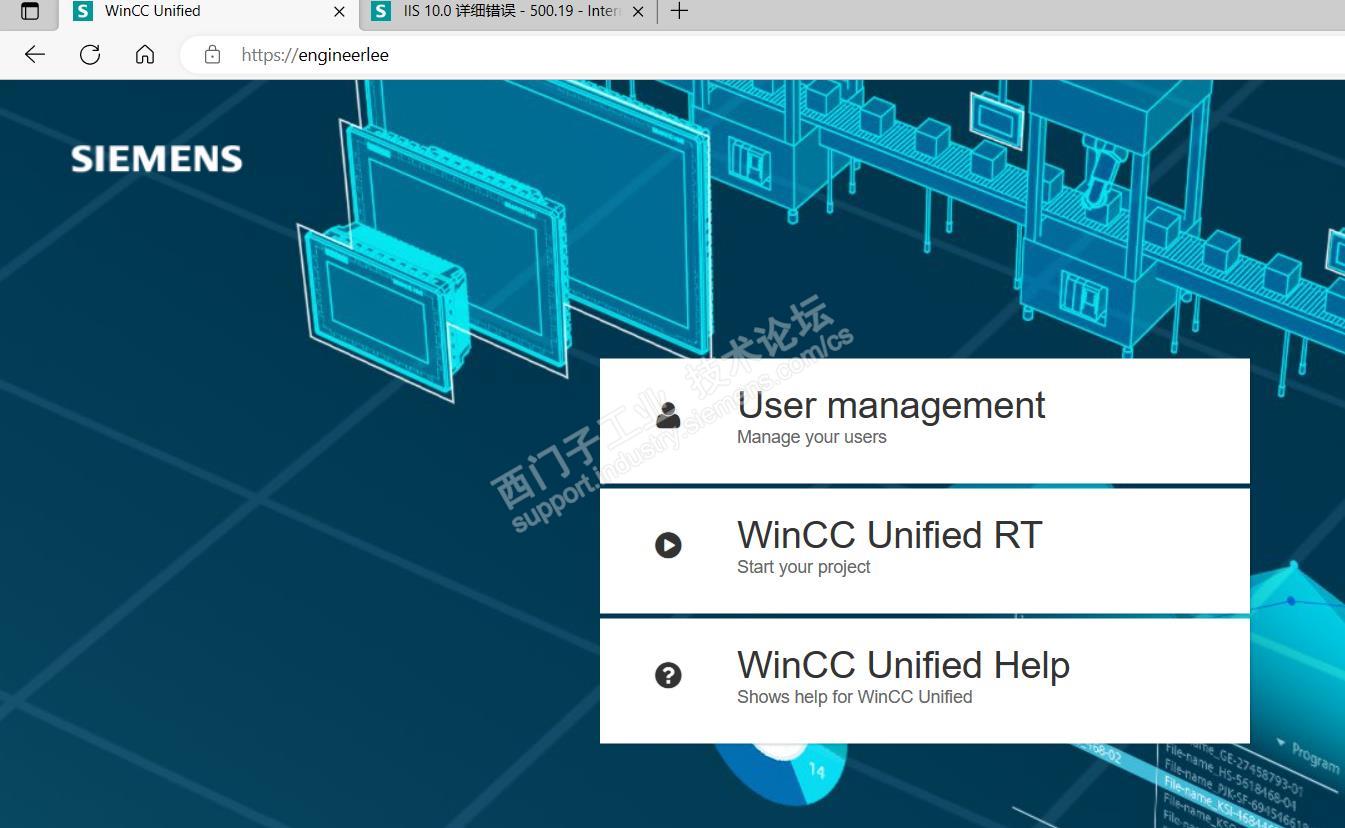Refresh the current page
Viewport: 1345px width, 828px height.
[90, 55]
